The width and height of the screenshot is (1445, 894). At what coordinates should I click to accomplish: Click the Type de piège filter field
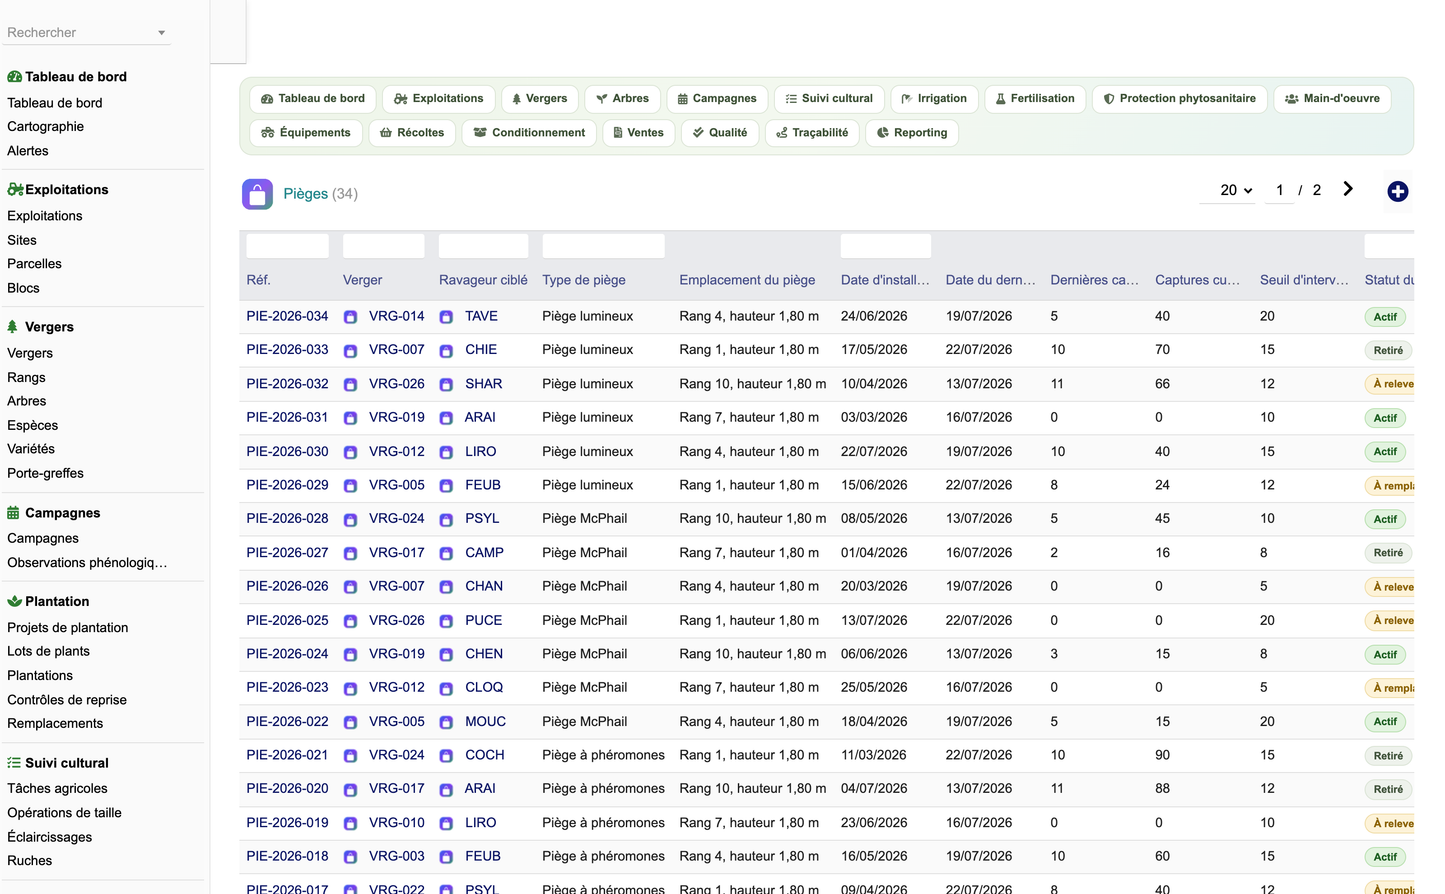pos(603,246)
